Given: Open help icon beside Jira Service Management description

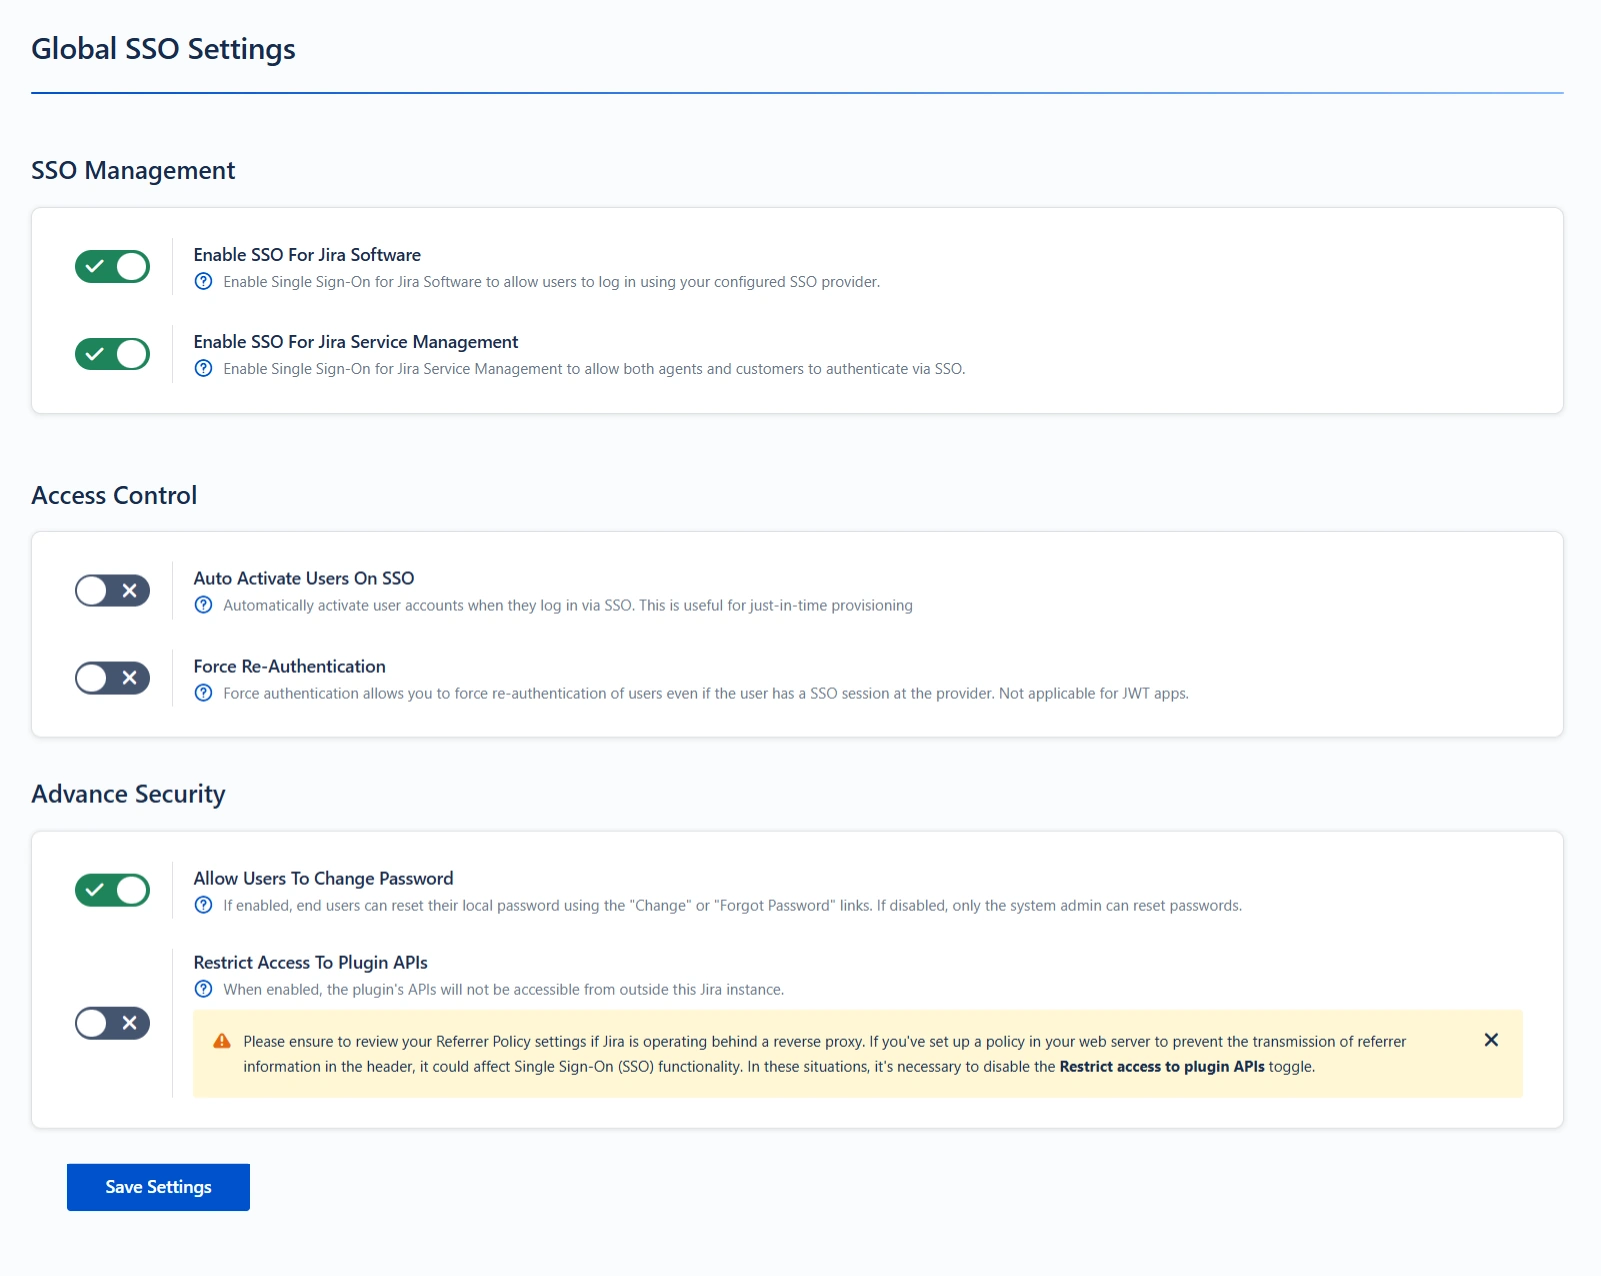Looking at the screenshot, I should tap(203, 369).
